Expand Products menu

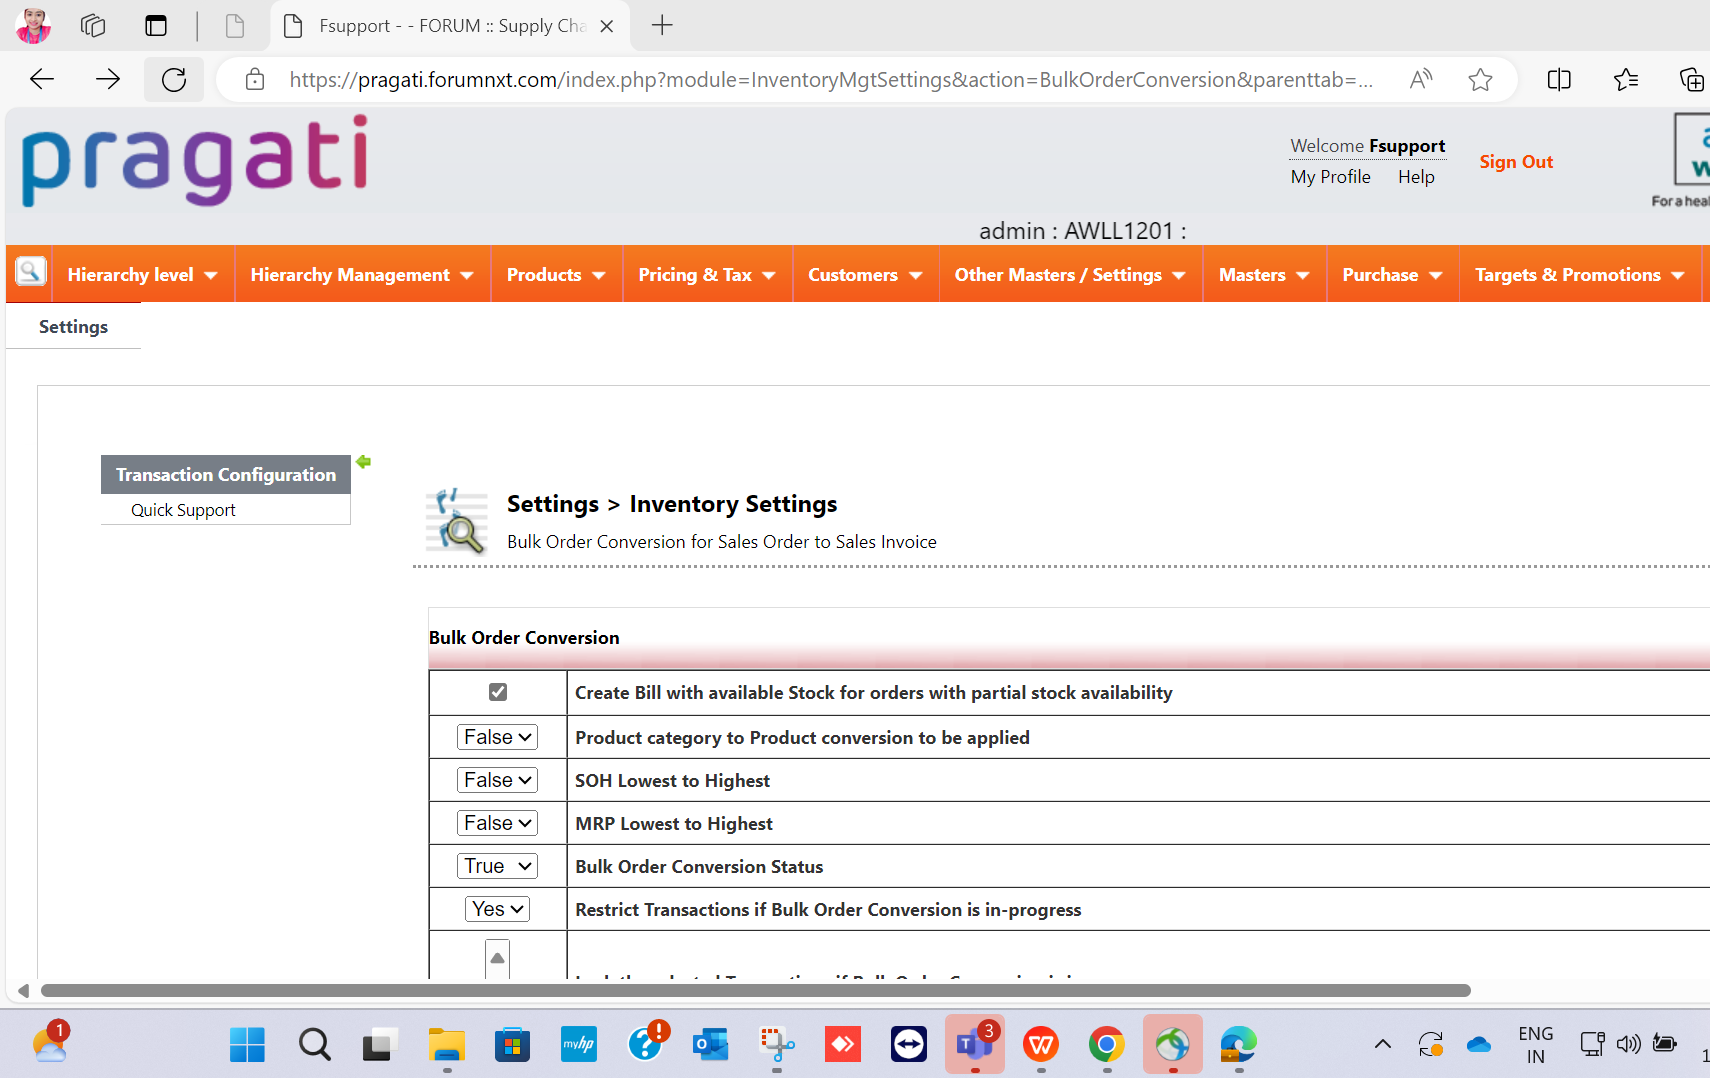coord(556,275)
